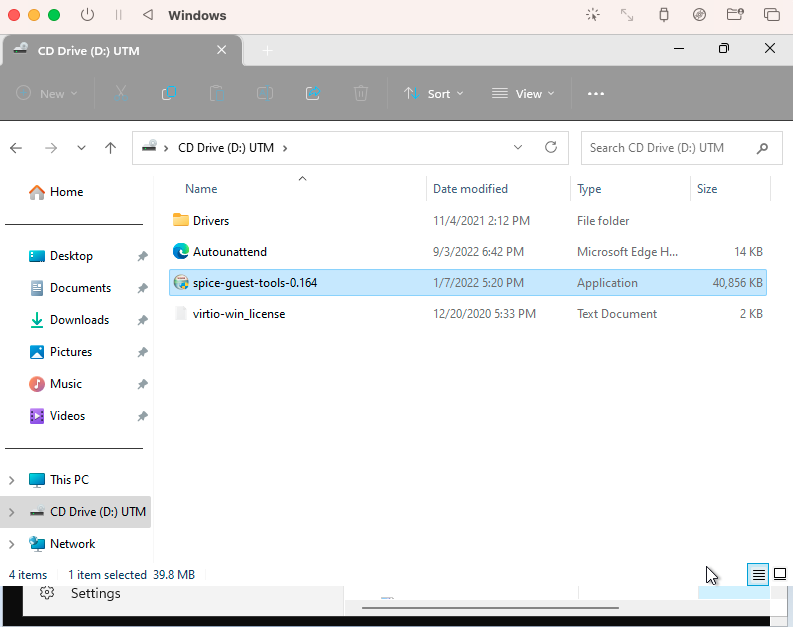The image size is (793, 627).
Task: Click the search magnifier icon
Action: pyautogui.click(x=762, y=148)
